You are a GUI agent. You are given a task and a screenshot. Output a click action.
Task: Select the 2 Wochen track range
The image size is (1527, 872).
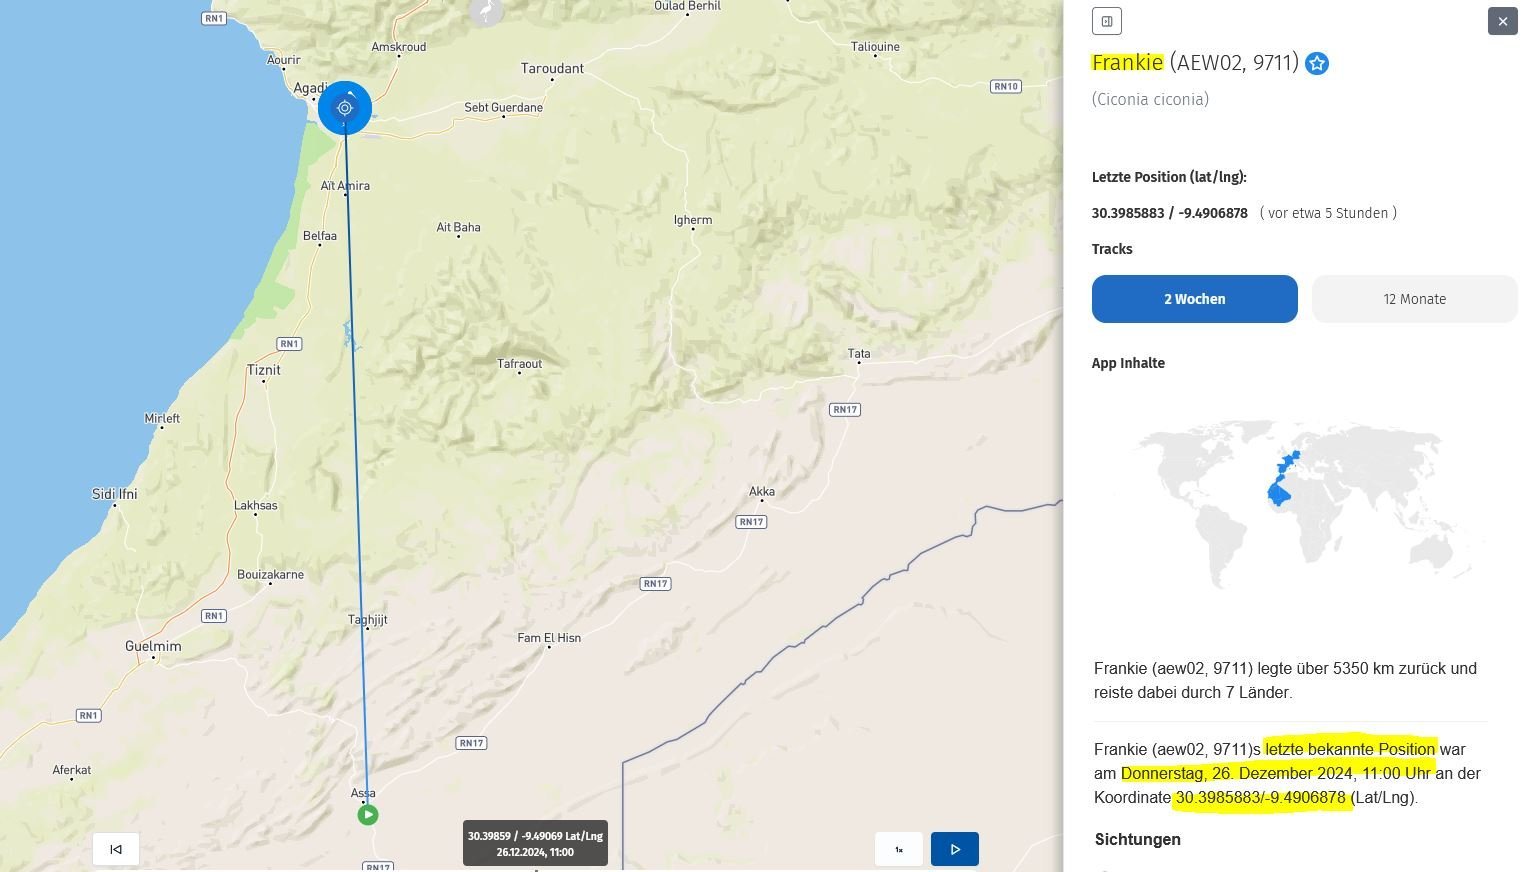(x=1194, y=299)
